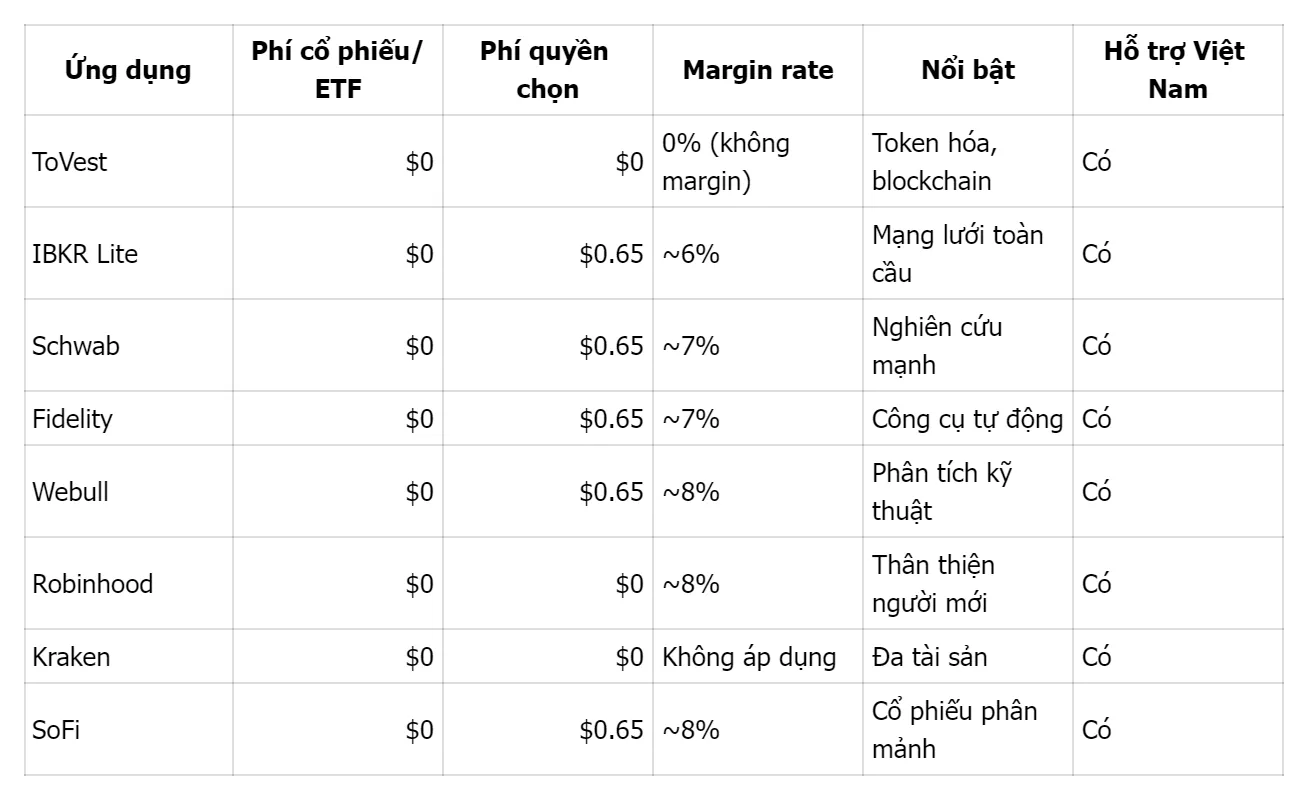
Task: Select the IBKR Lite row label
Action: click(85, 254)
